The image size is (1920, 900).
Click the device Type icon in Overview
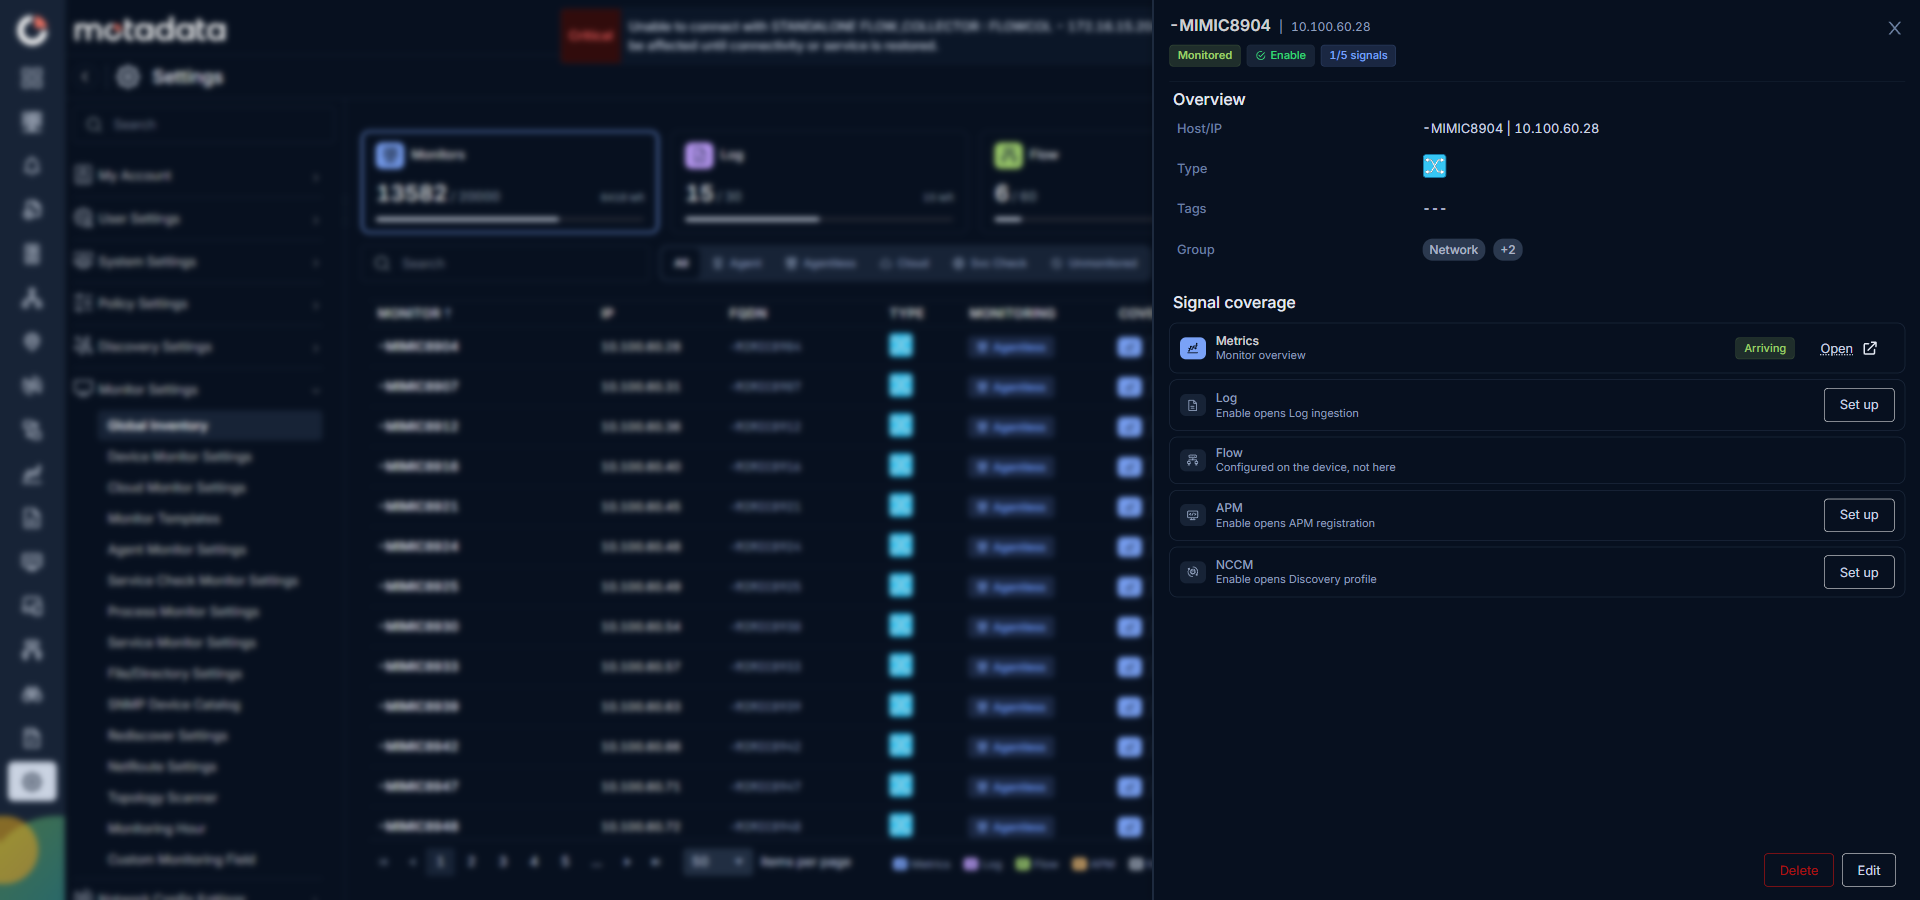coord(1434,166)
